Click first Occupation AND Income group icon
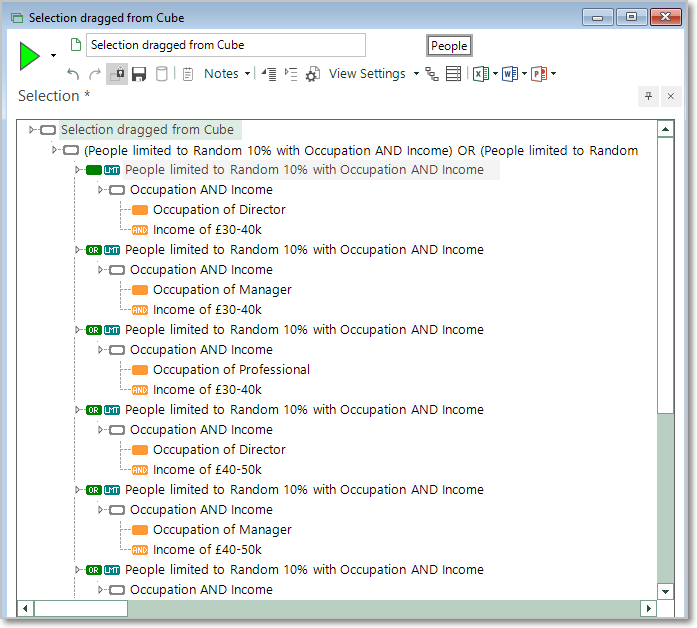Image resolution: width=697 pixels, height=628 pixels. [x=117, y=190]
